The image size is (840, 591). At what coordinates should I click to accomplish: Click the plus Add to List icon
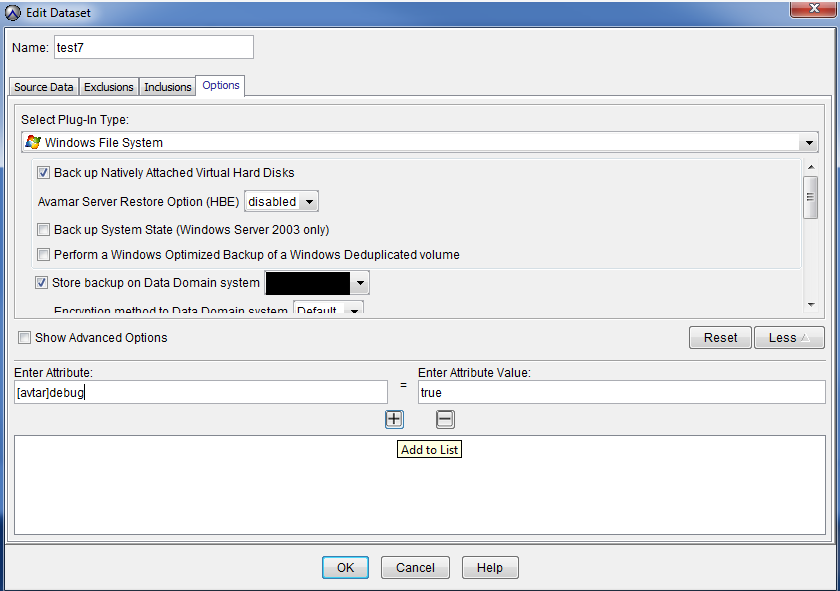394,419
